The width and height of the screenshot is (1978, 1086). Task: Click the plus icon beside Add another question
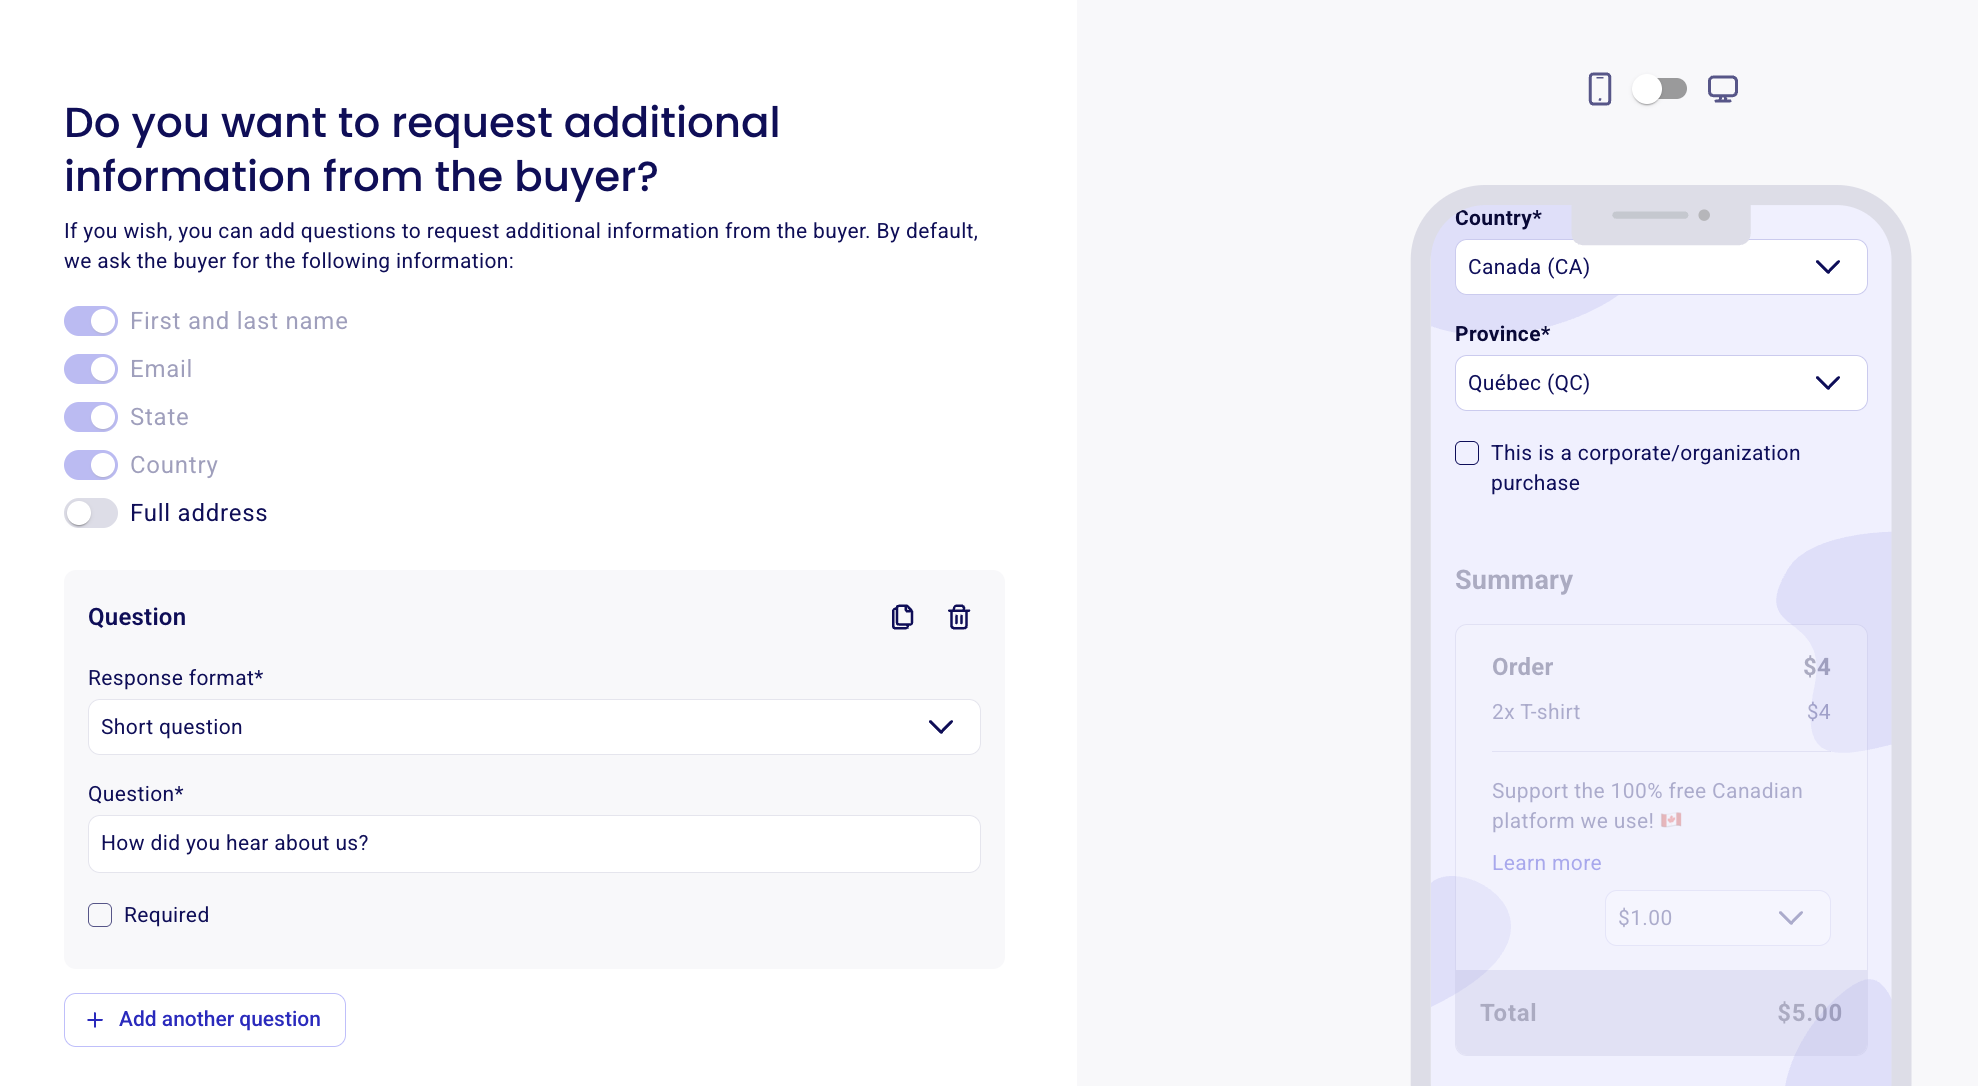(95, 1020)
